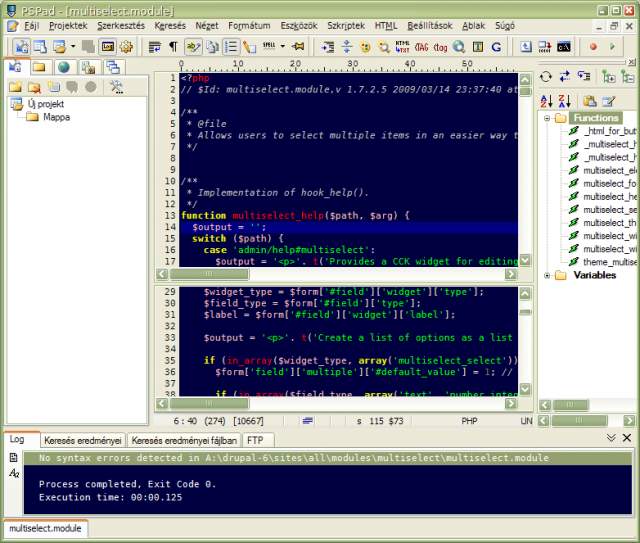
Task: Convert HTML to TXT icon
Action: 402,47
